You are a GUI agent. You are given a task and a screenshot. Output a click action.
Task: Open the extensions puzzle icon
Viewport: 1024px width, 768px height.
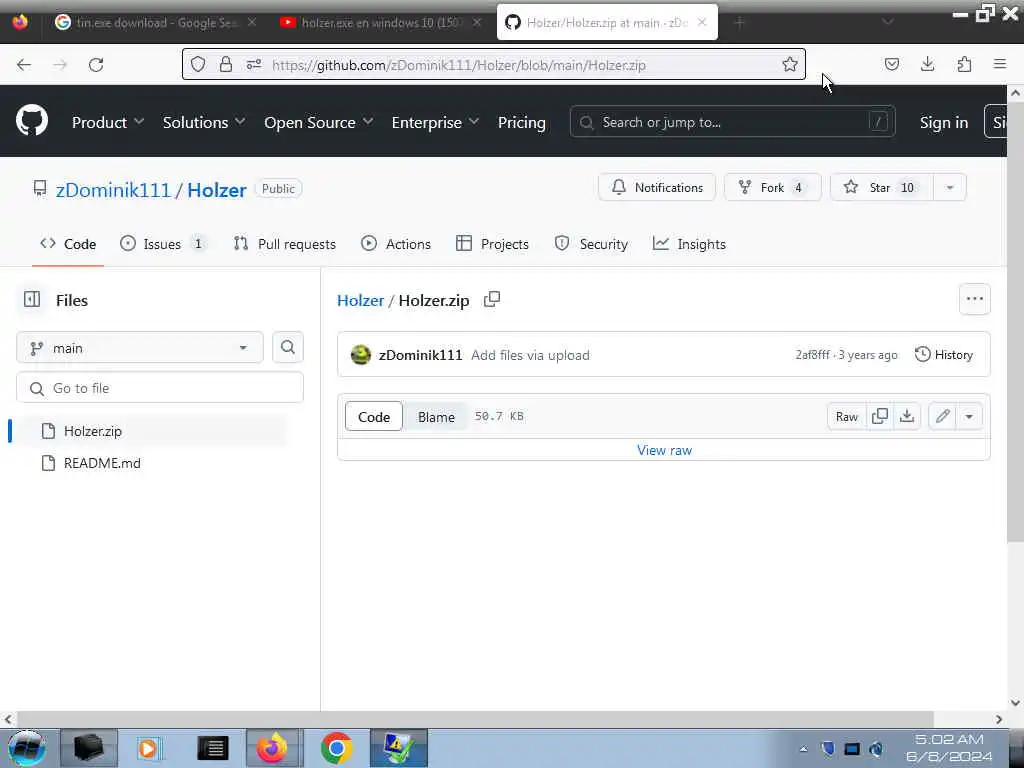click(x=964, y=64)
